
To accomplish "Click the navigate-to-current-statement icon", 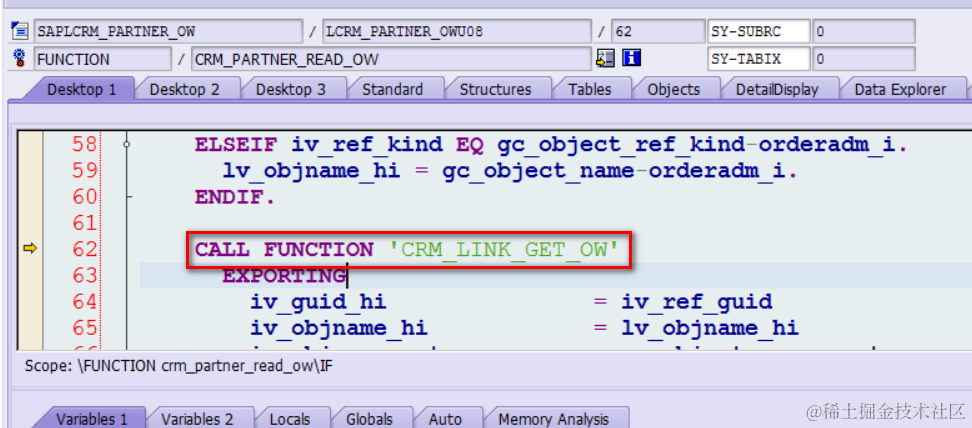I will click(604, 59).
